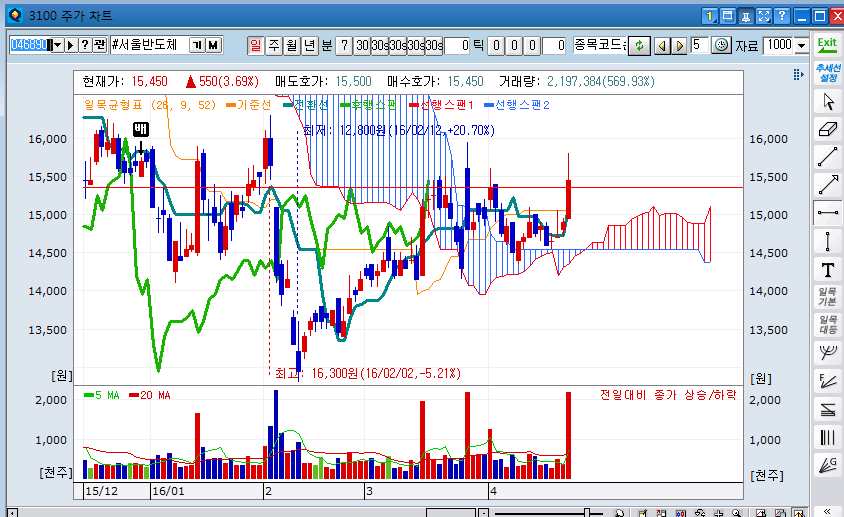
Task: Select the arrow pointer tool
Action: tap(827, 101)
